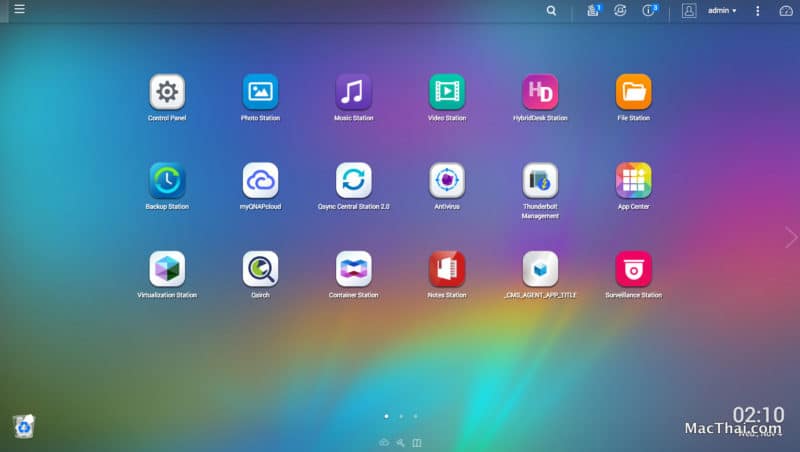Launch Container Station
800x452 pixels.
click(354, 269)
